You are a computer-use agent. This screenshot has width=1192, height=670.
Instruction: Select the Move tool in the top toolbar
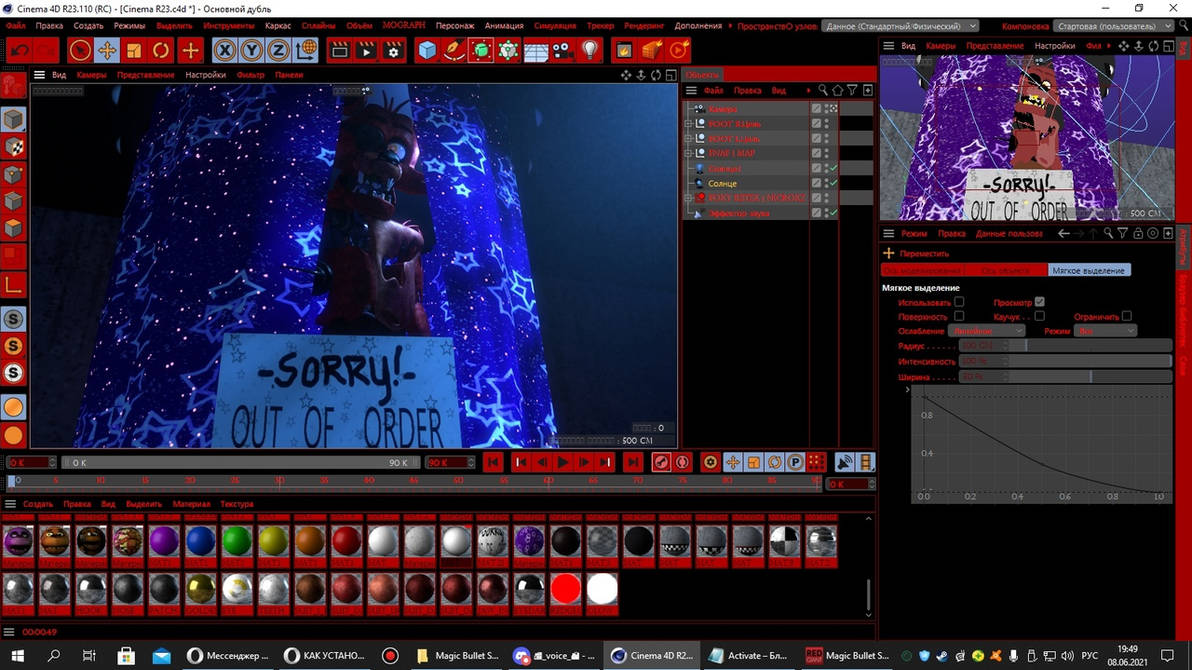(106, 51)
